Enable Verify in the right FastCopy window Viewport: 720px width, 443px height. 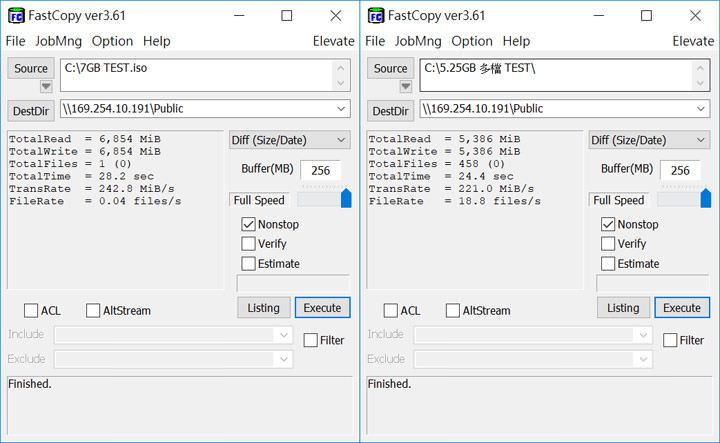(x=608, y=244)
